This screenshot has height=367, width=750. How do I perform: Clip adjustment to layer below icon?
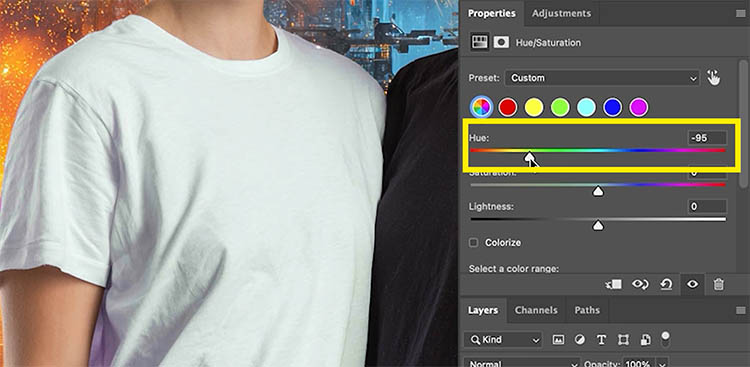(613, 285)
